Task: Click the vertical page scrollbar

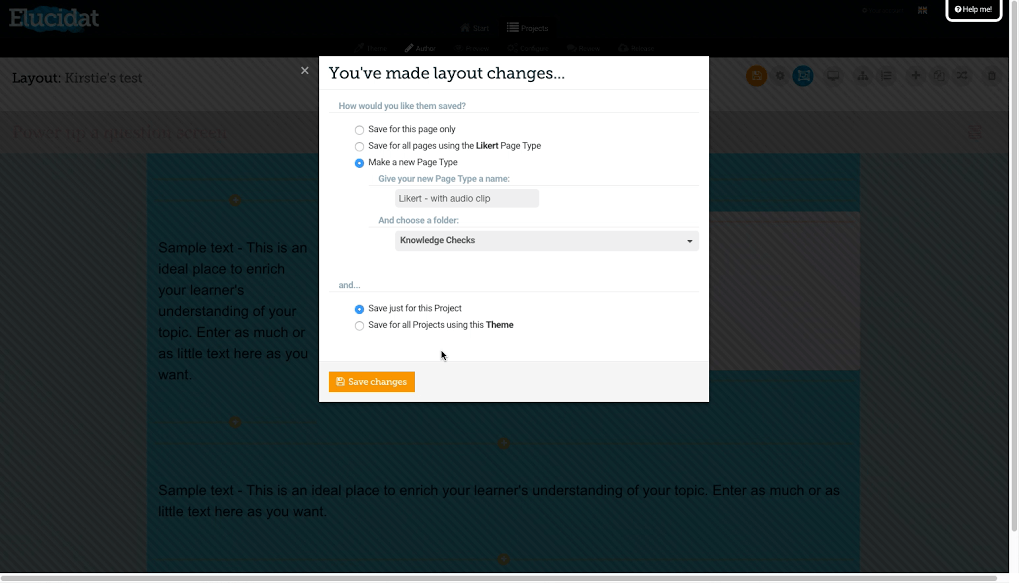Action: coord(1014,266)
